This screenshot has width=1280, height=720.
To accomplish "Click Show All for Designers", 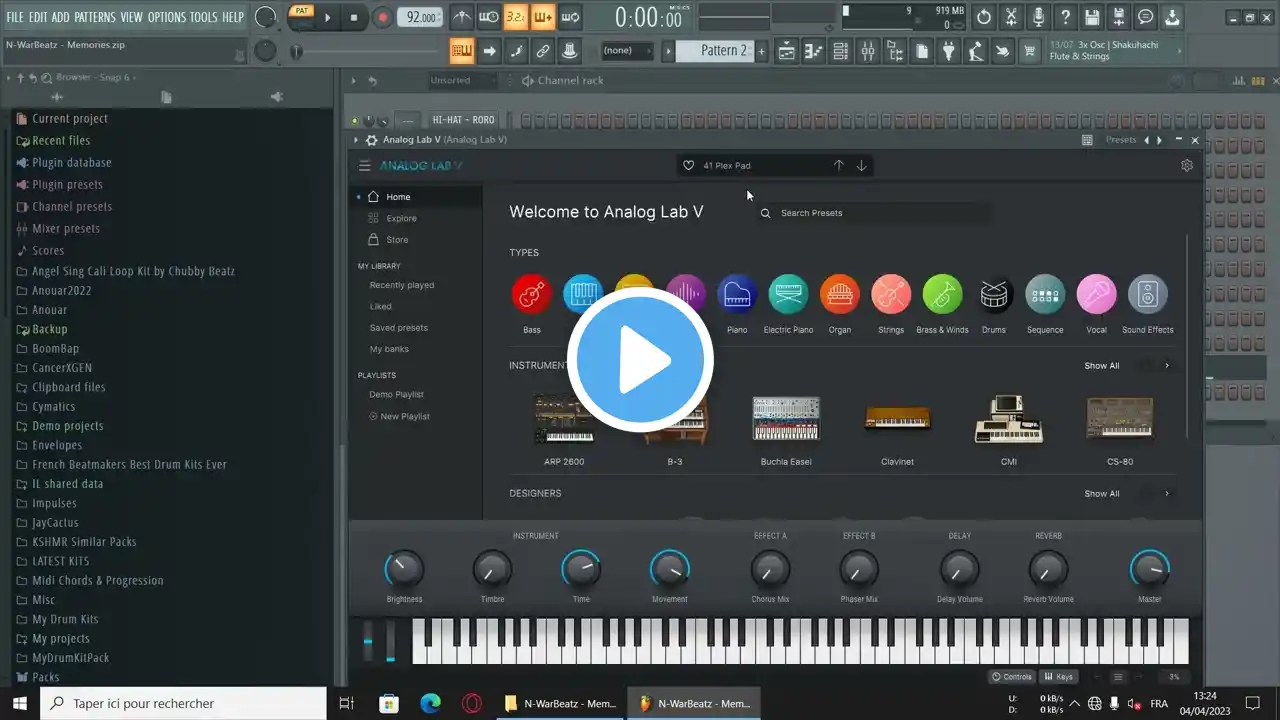I will click(1102, 494).
